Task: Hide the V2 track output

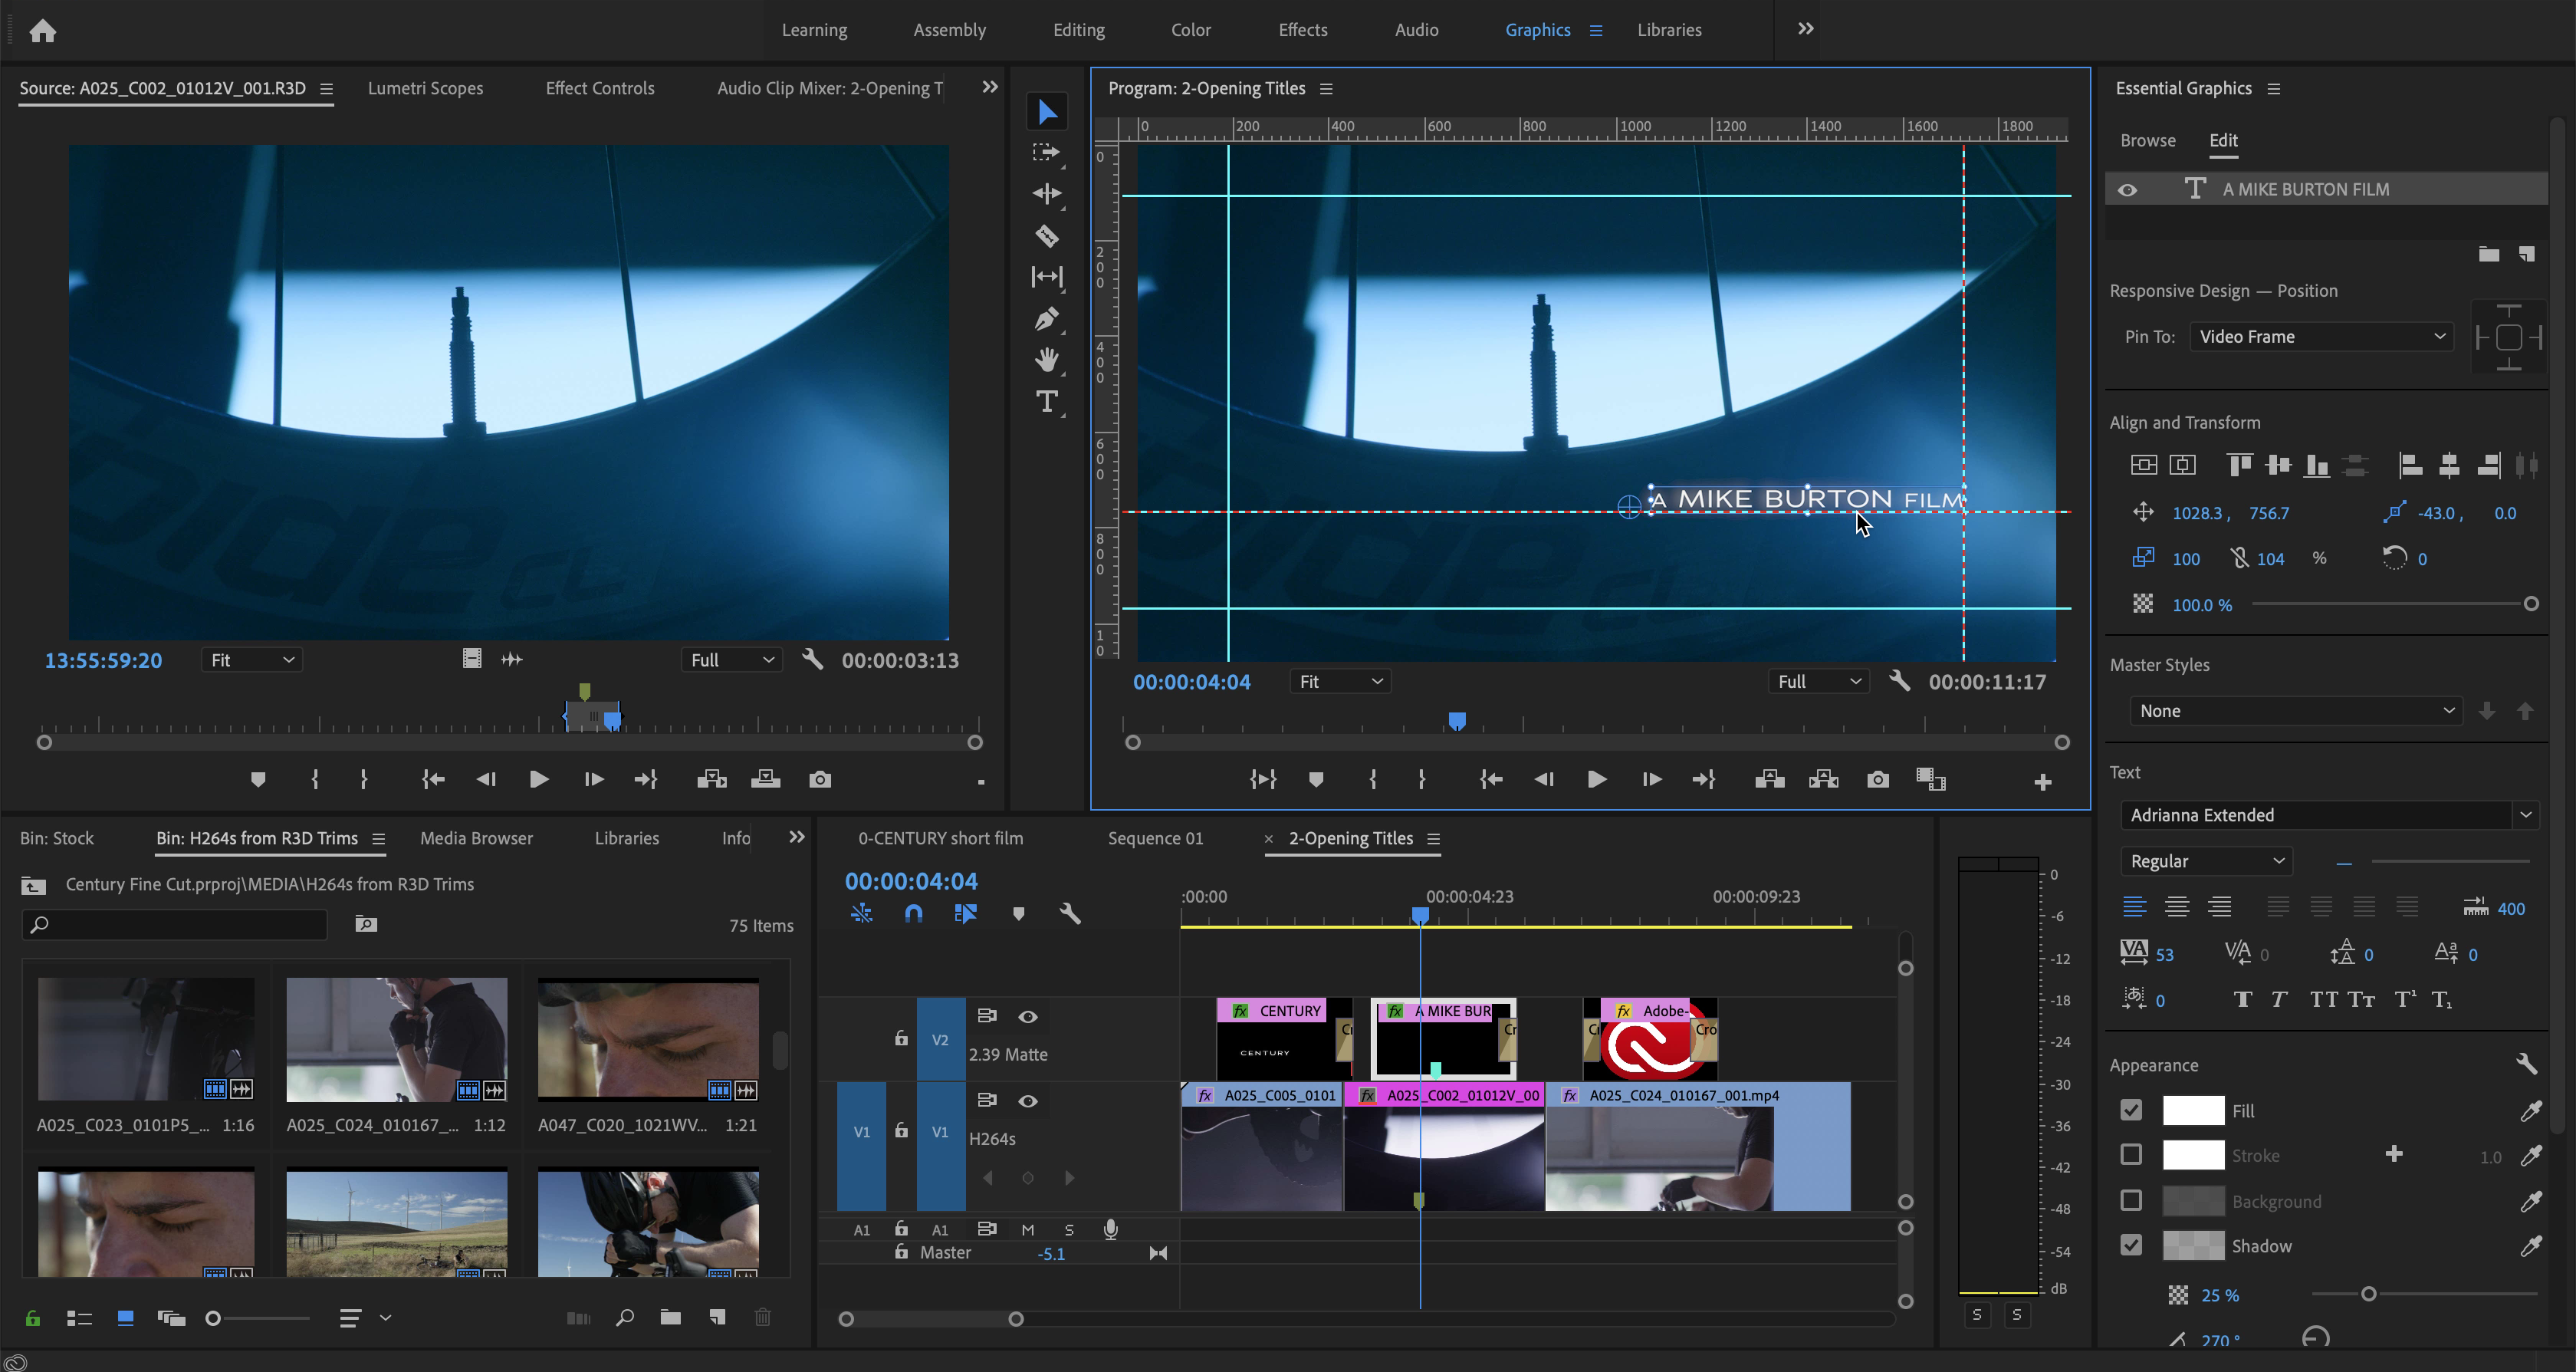Action: point(1028,1016)
